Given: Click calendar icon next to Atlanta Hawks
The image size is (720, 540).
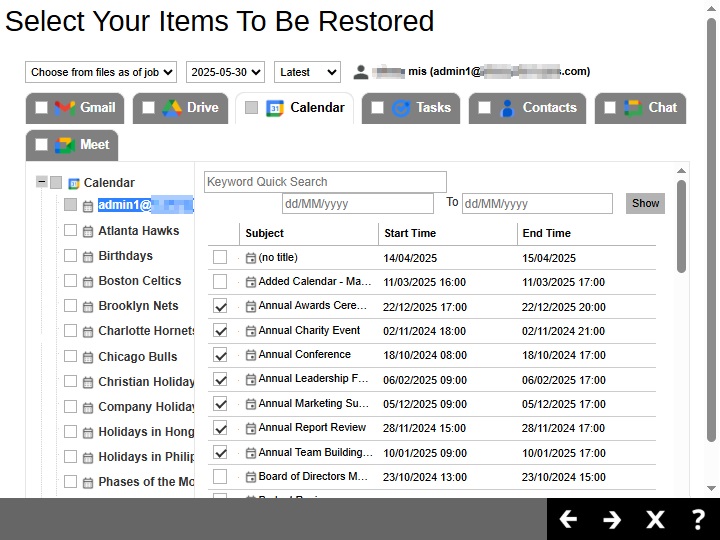Looking at the screenshot, I should pyautogui.click(x=88, y=231).
